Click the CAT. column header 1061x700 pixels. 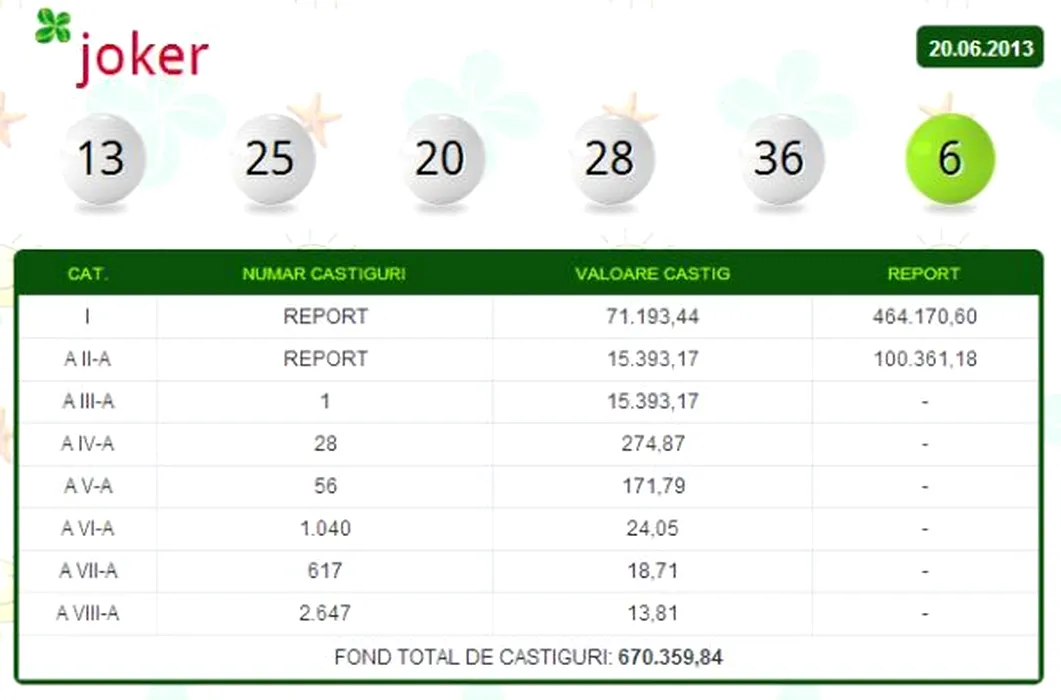88,274
